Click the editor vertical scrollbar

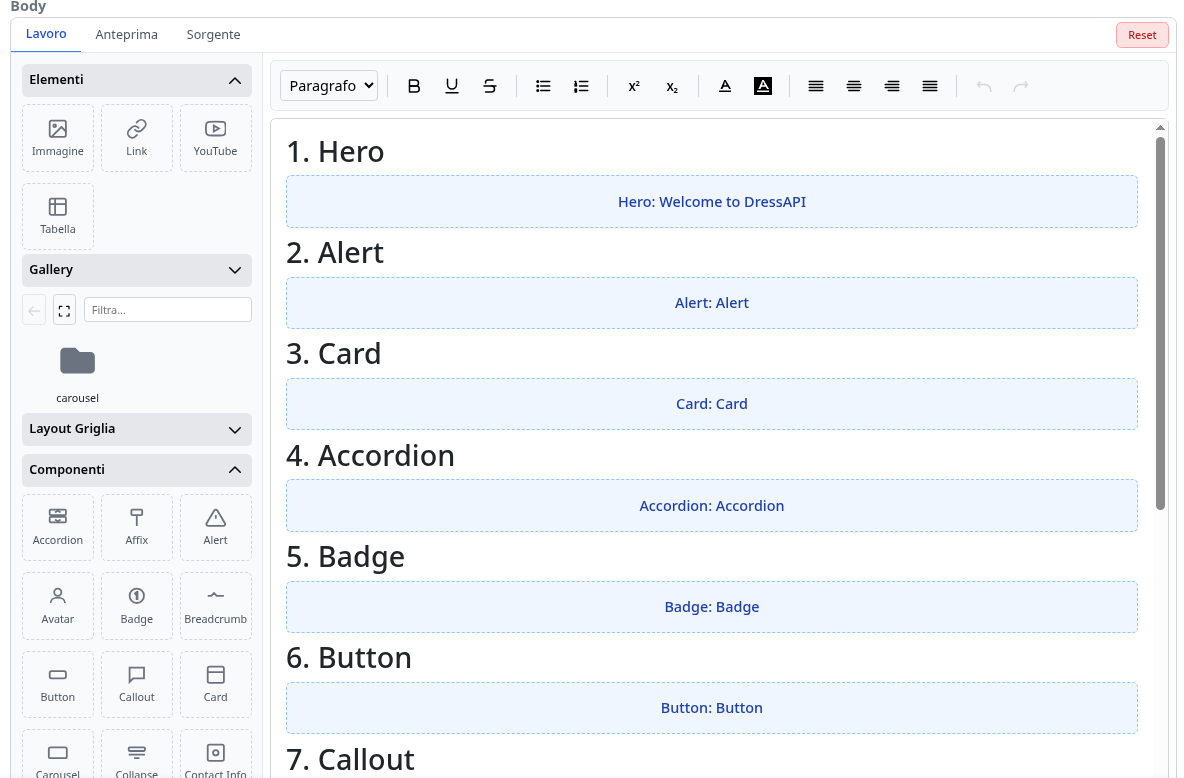(1161, 323)
